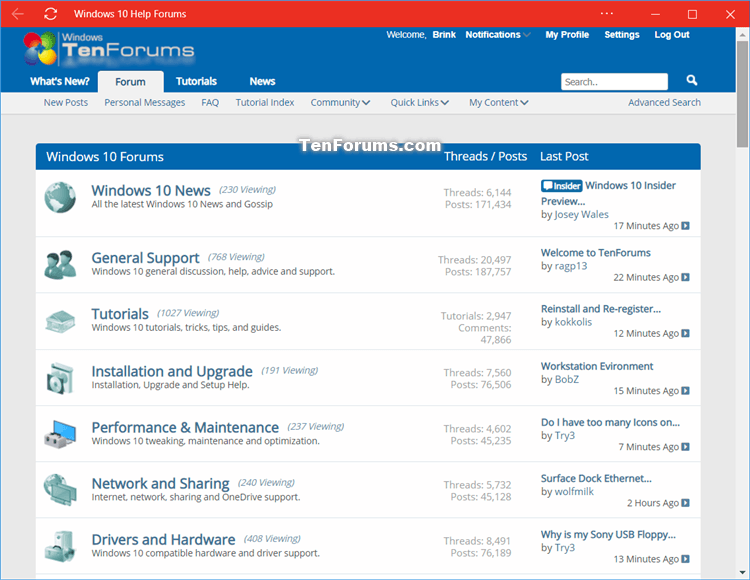Click the Installation and Upgrade disc icon

(x=60, y=378)
